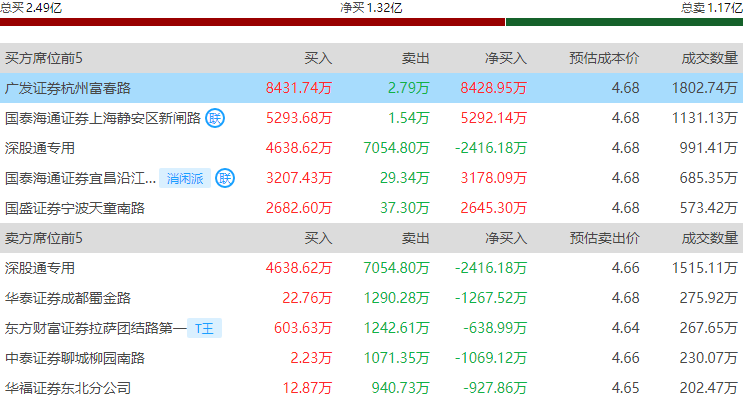
Task: Click the 29.34万 sell amount
Action: [405, 178]
